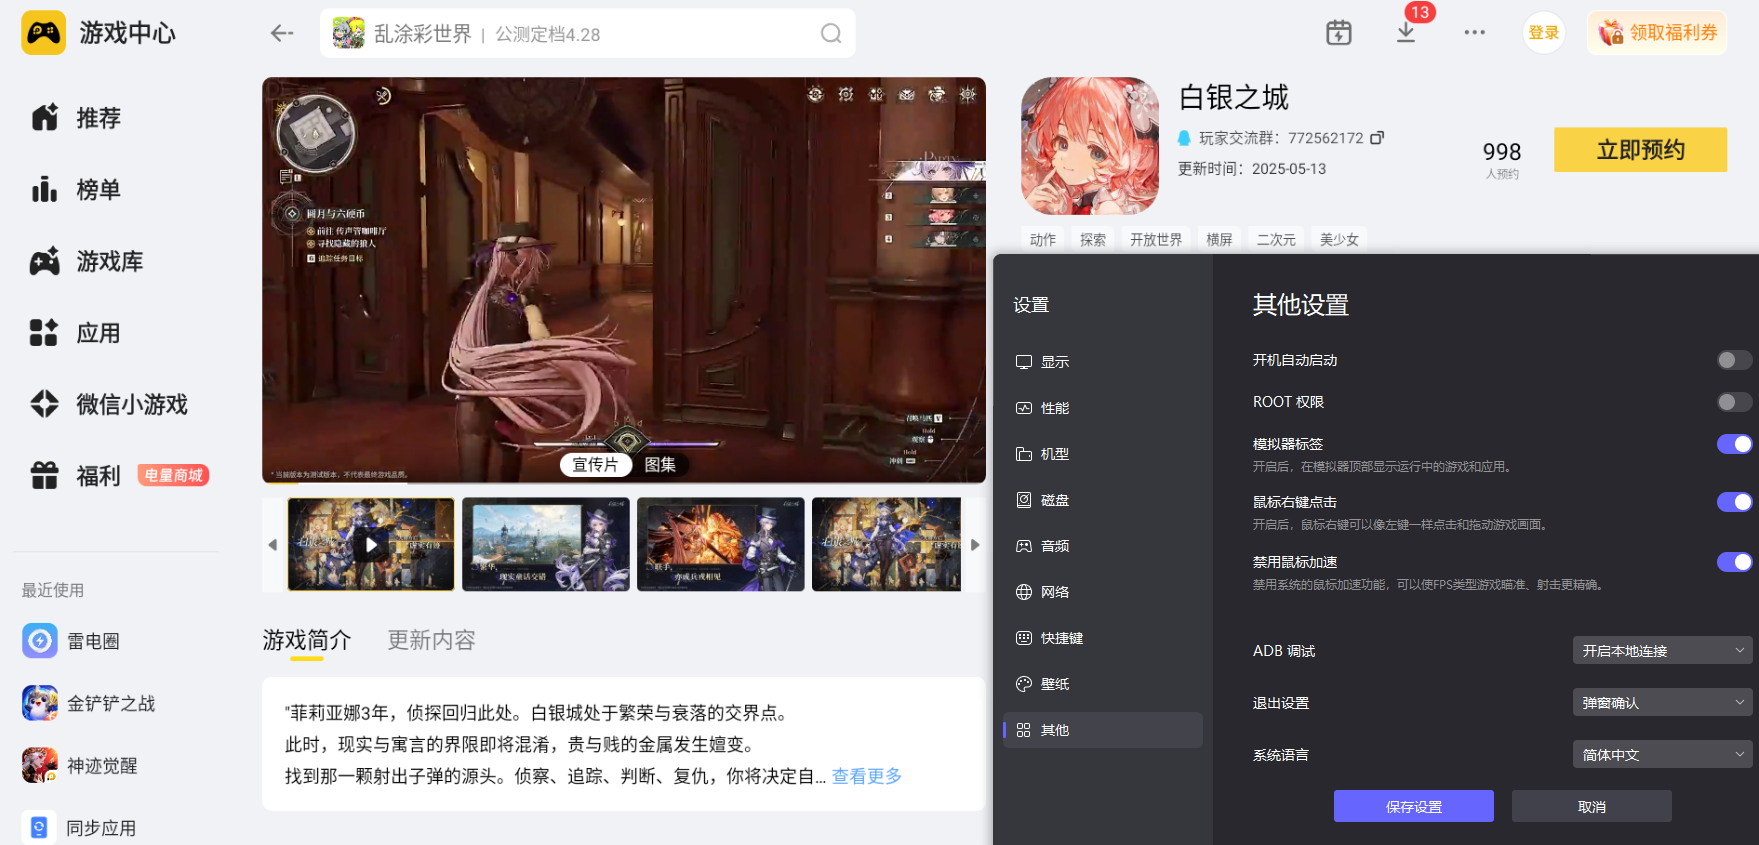Image resolution: width=1759 pixels, height=845 pixels.
Task: Toggle 模拟器标签 switch
Action: (1734, 444)
